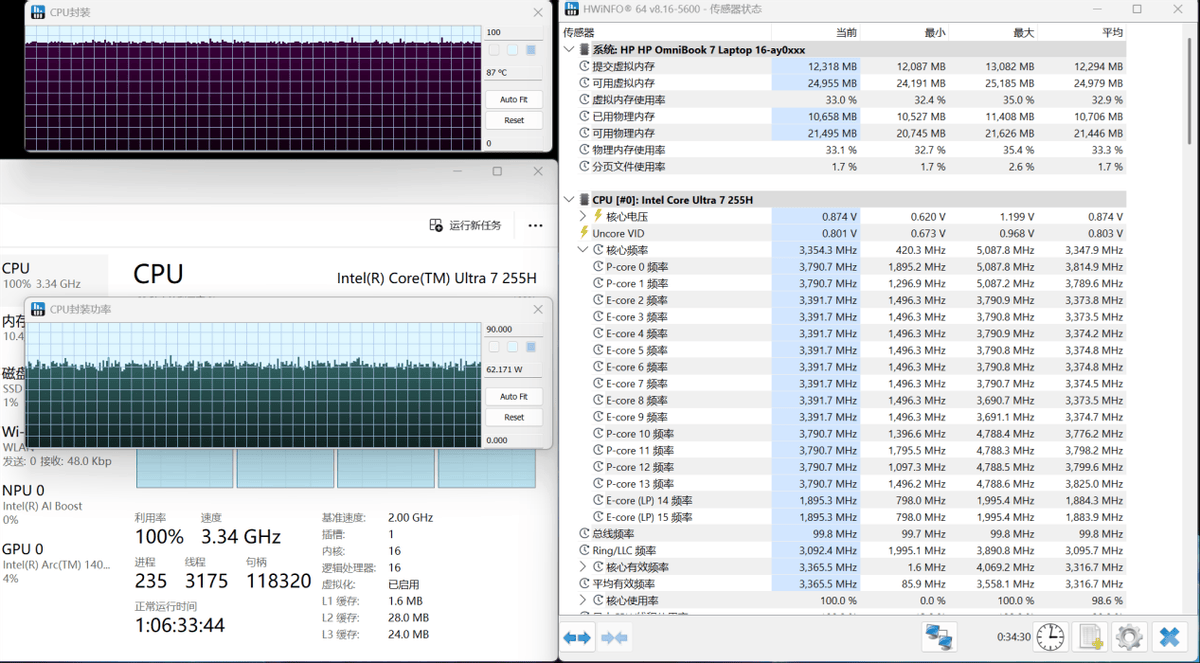Click the log file with plus icon

(1090, 636)
